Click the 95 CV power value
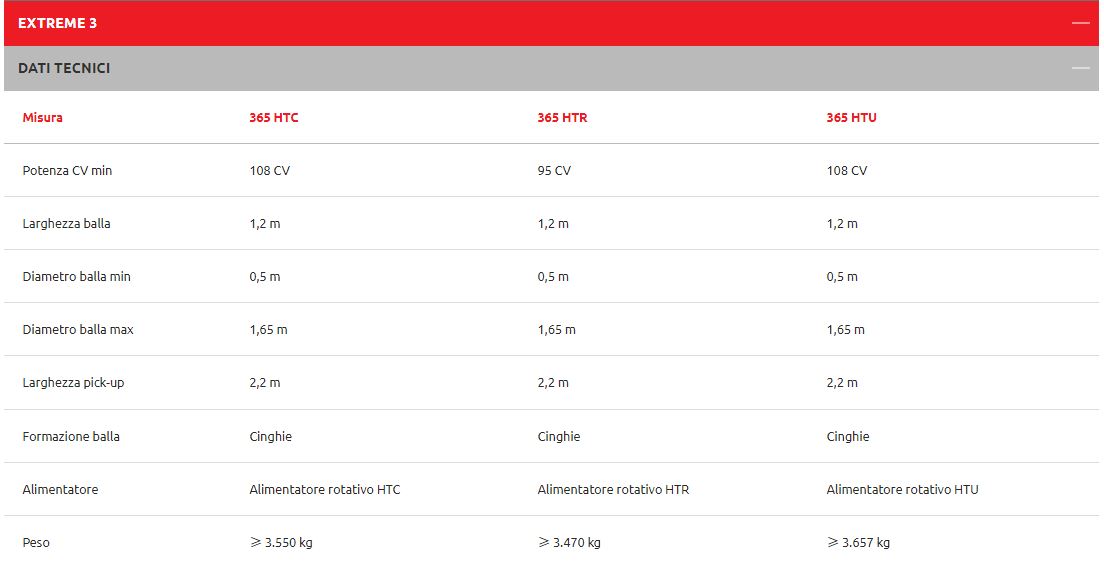Image resolution: width=1104 pixels, height=567 pixels. click(554, 171)
